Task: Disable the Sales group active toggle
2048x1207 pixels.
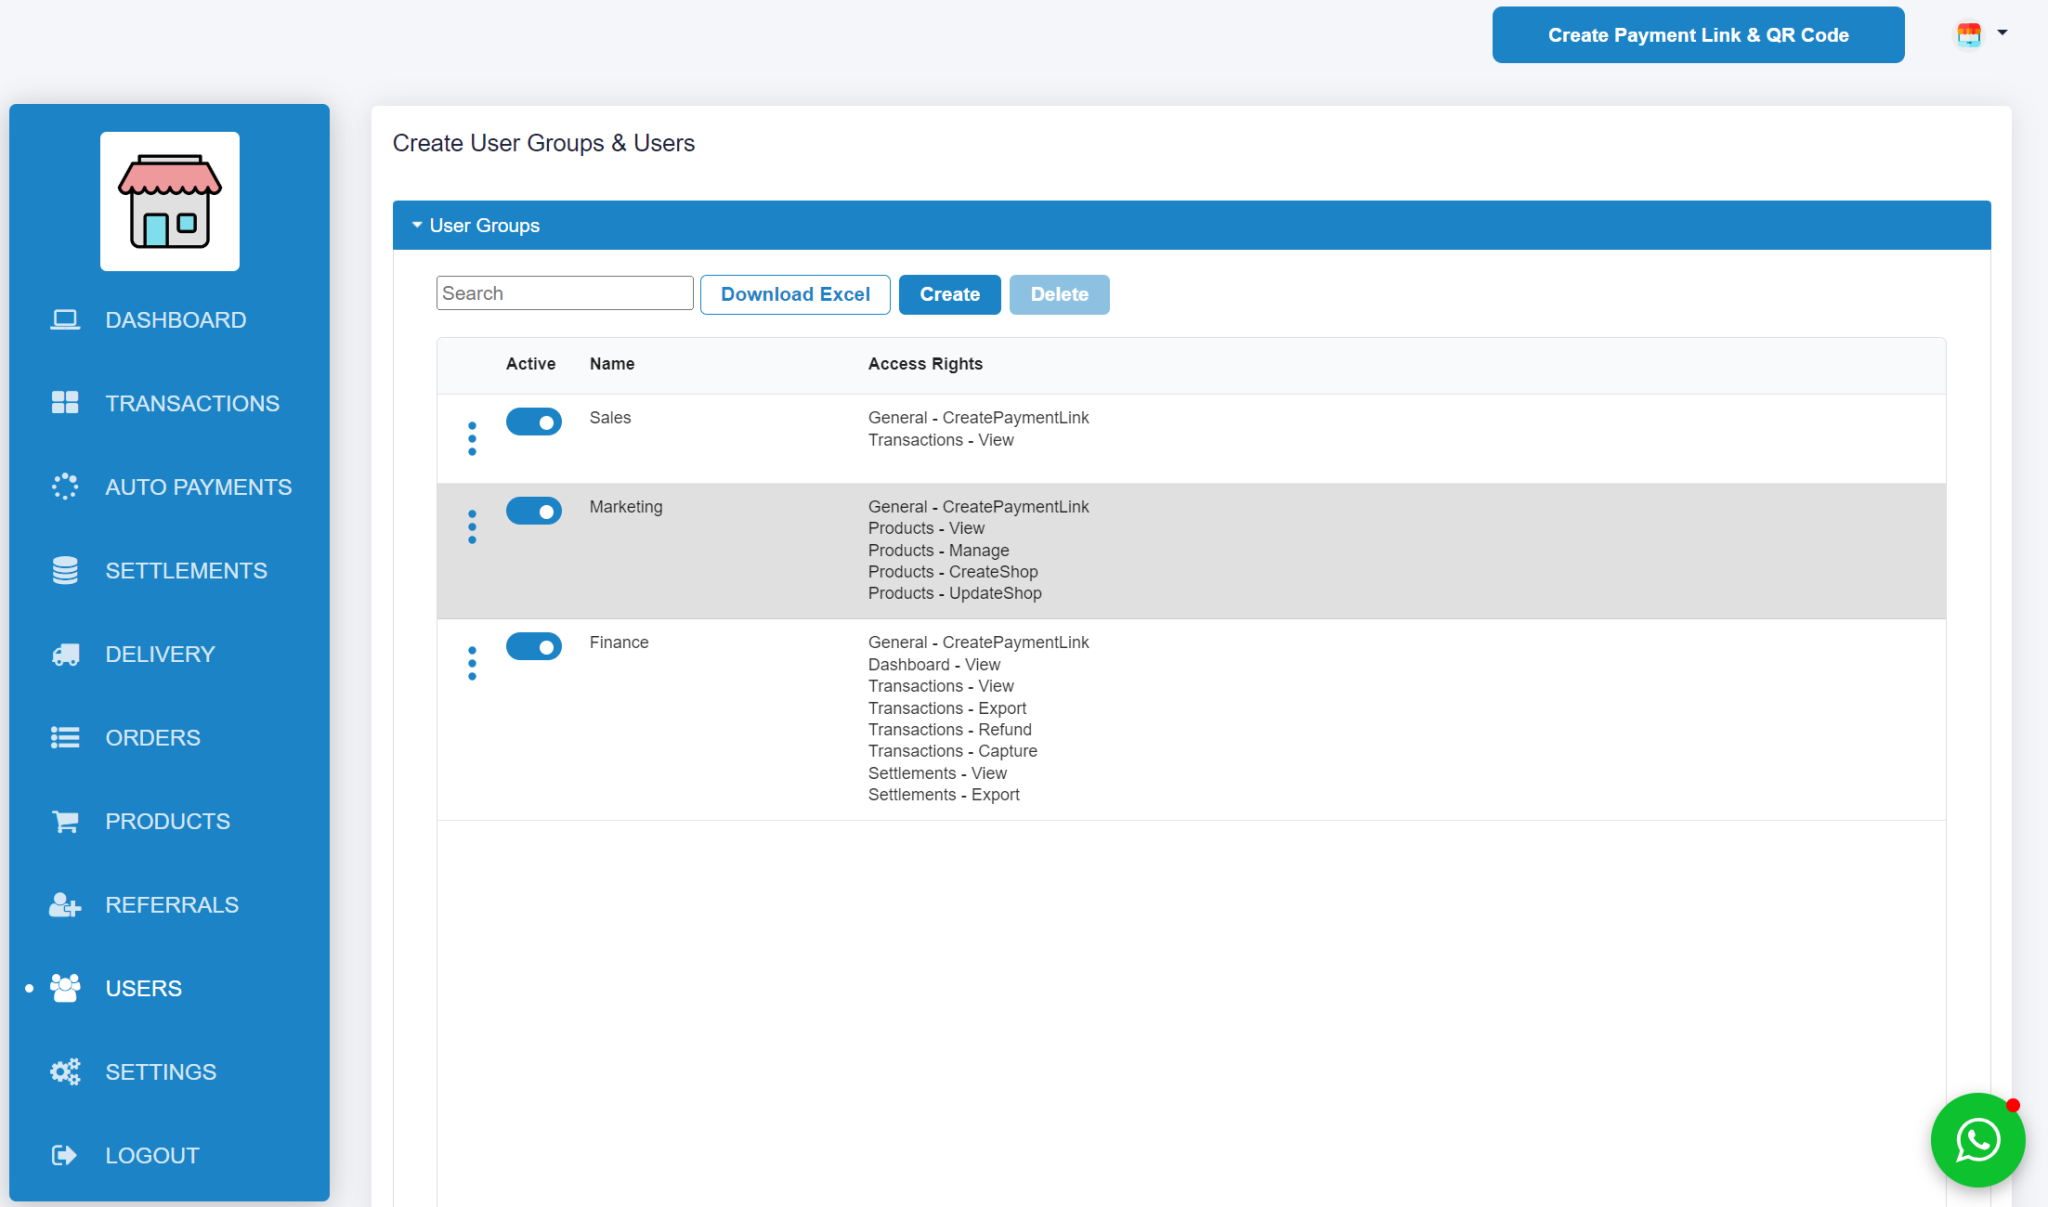Action: pos(533,422)
